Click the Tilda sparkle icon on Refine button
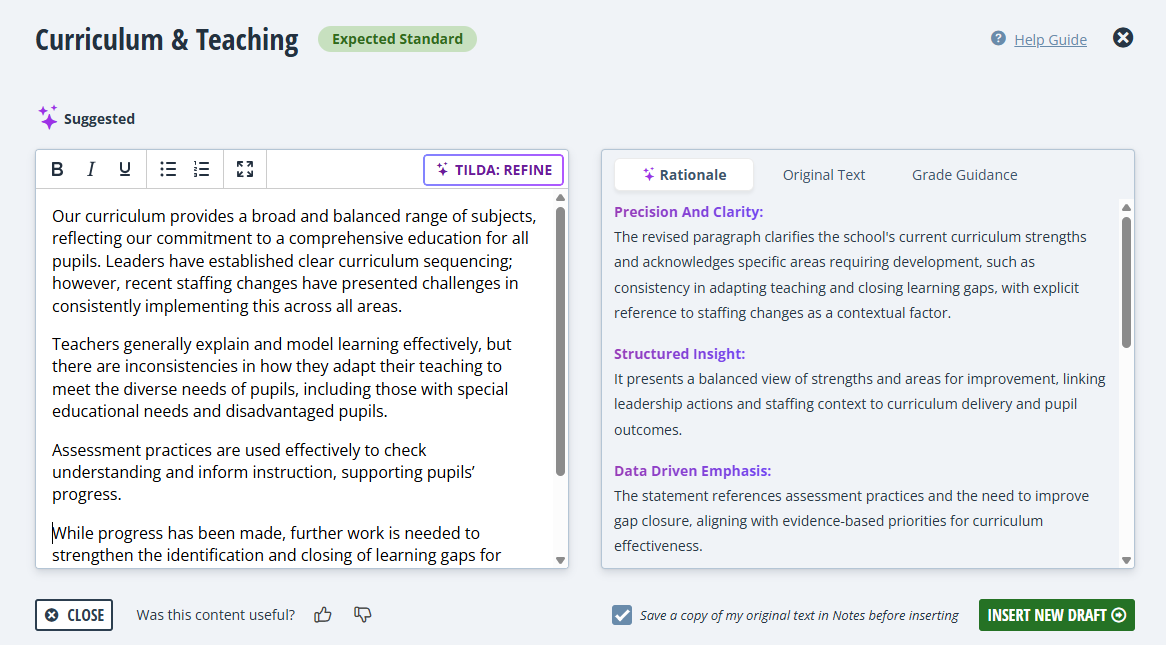The width and height of the screenshot is (1166, 645). (441, 169)
